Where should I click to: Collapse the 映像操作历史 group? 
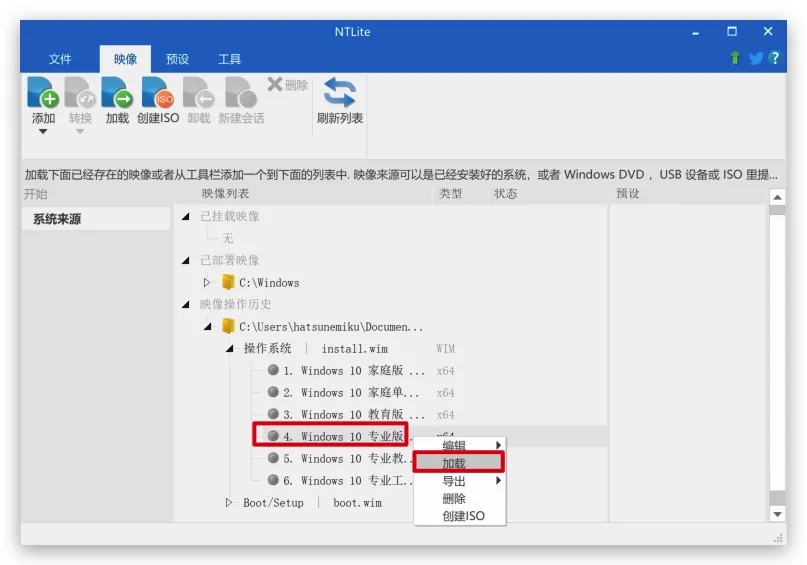tap(186, 305)
